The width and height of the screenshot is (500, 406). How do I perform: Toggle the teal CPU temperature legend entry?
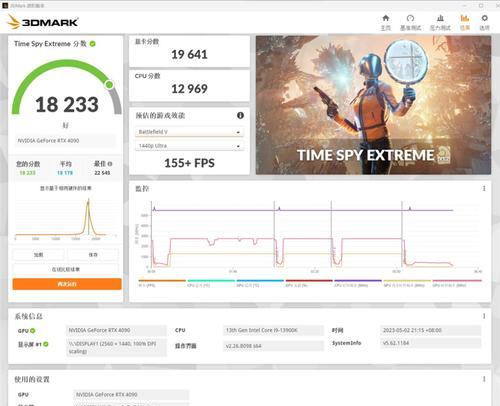pos(211,283)
